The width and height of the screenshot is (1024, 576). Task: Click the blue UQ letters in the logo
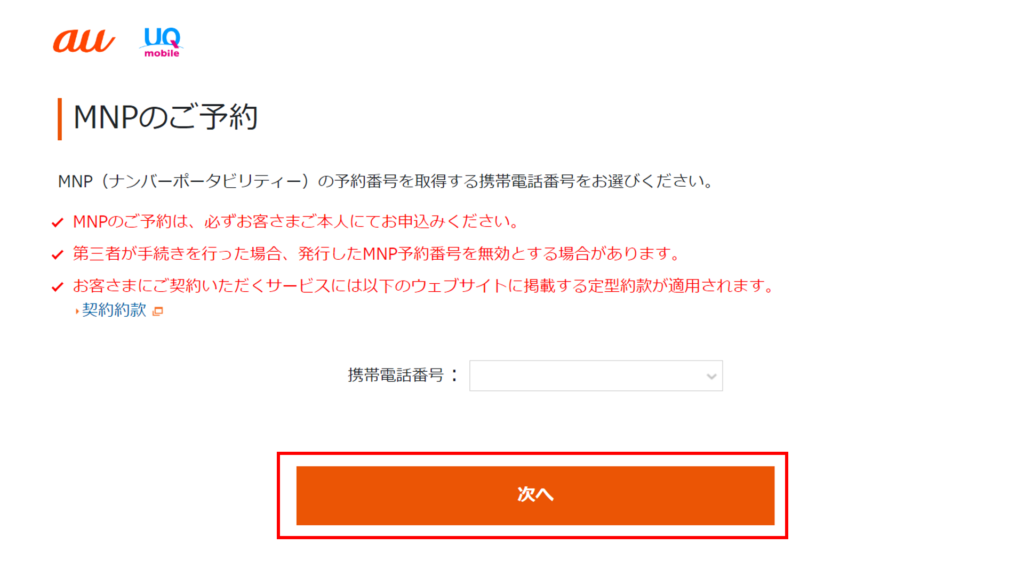click(161, 37)
